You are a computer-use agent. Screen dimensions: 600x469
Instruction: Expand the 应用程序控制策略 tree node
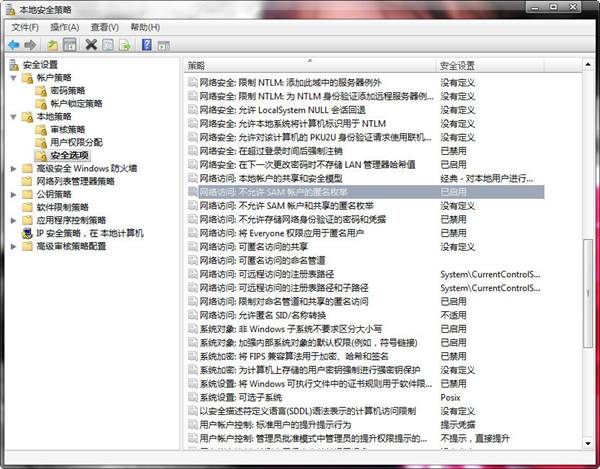13,220
